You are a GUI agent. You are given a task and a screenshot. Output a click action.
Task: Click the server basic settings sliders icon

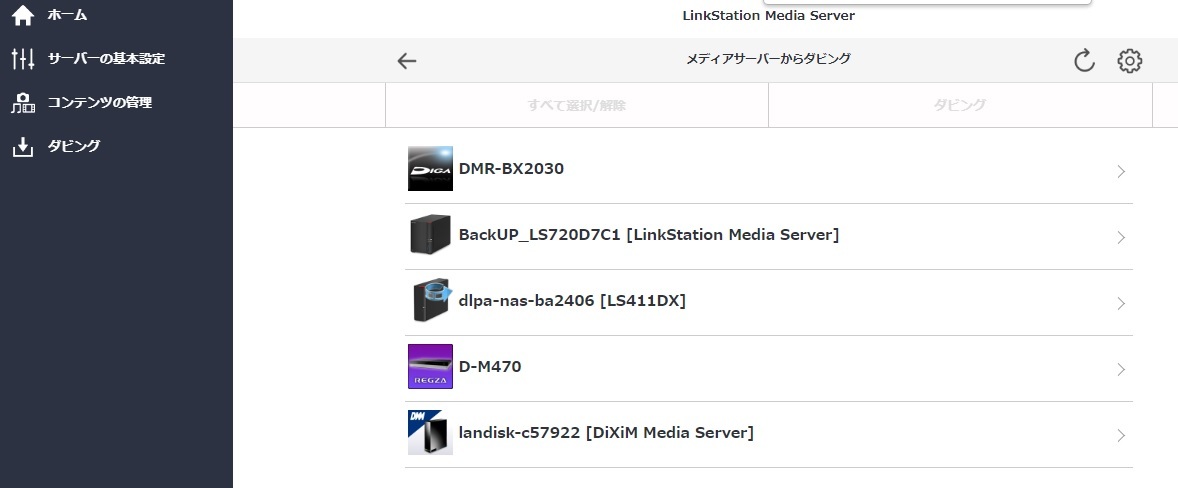pyautogui.click(x=23, y=59)
